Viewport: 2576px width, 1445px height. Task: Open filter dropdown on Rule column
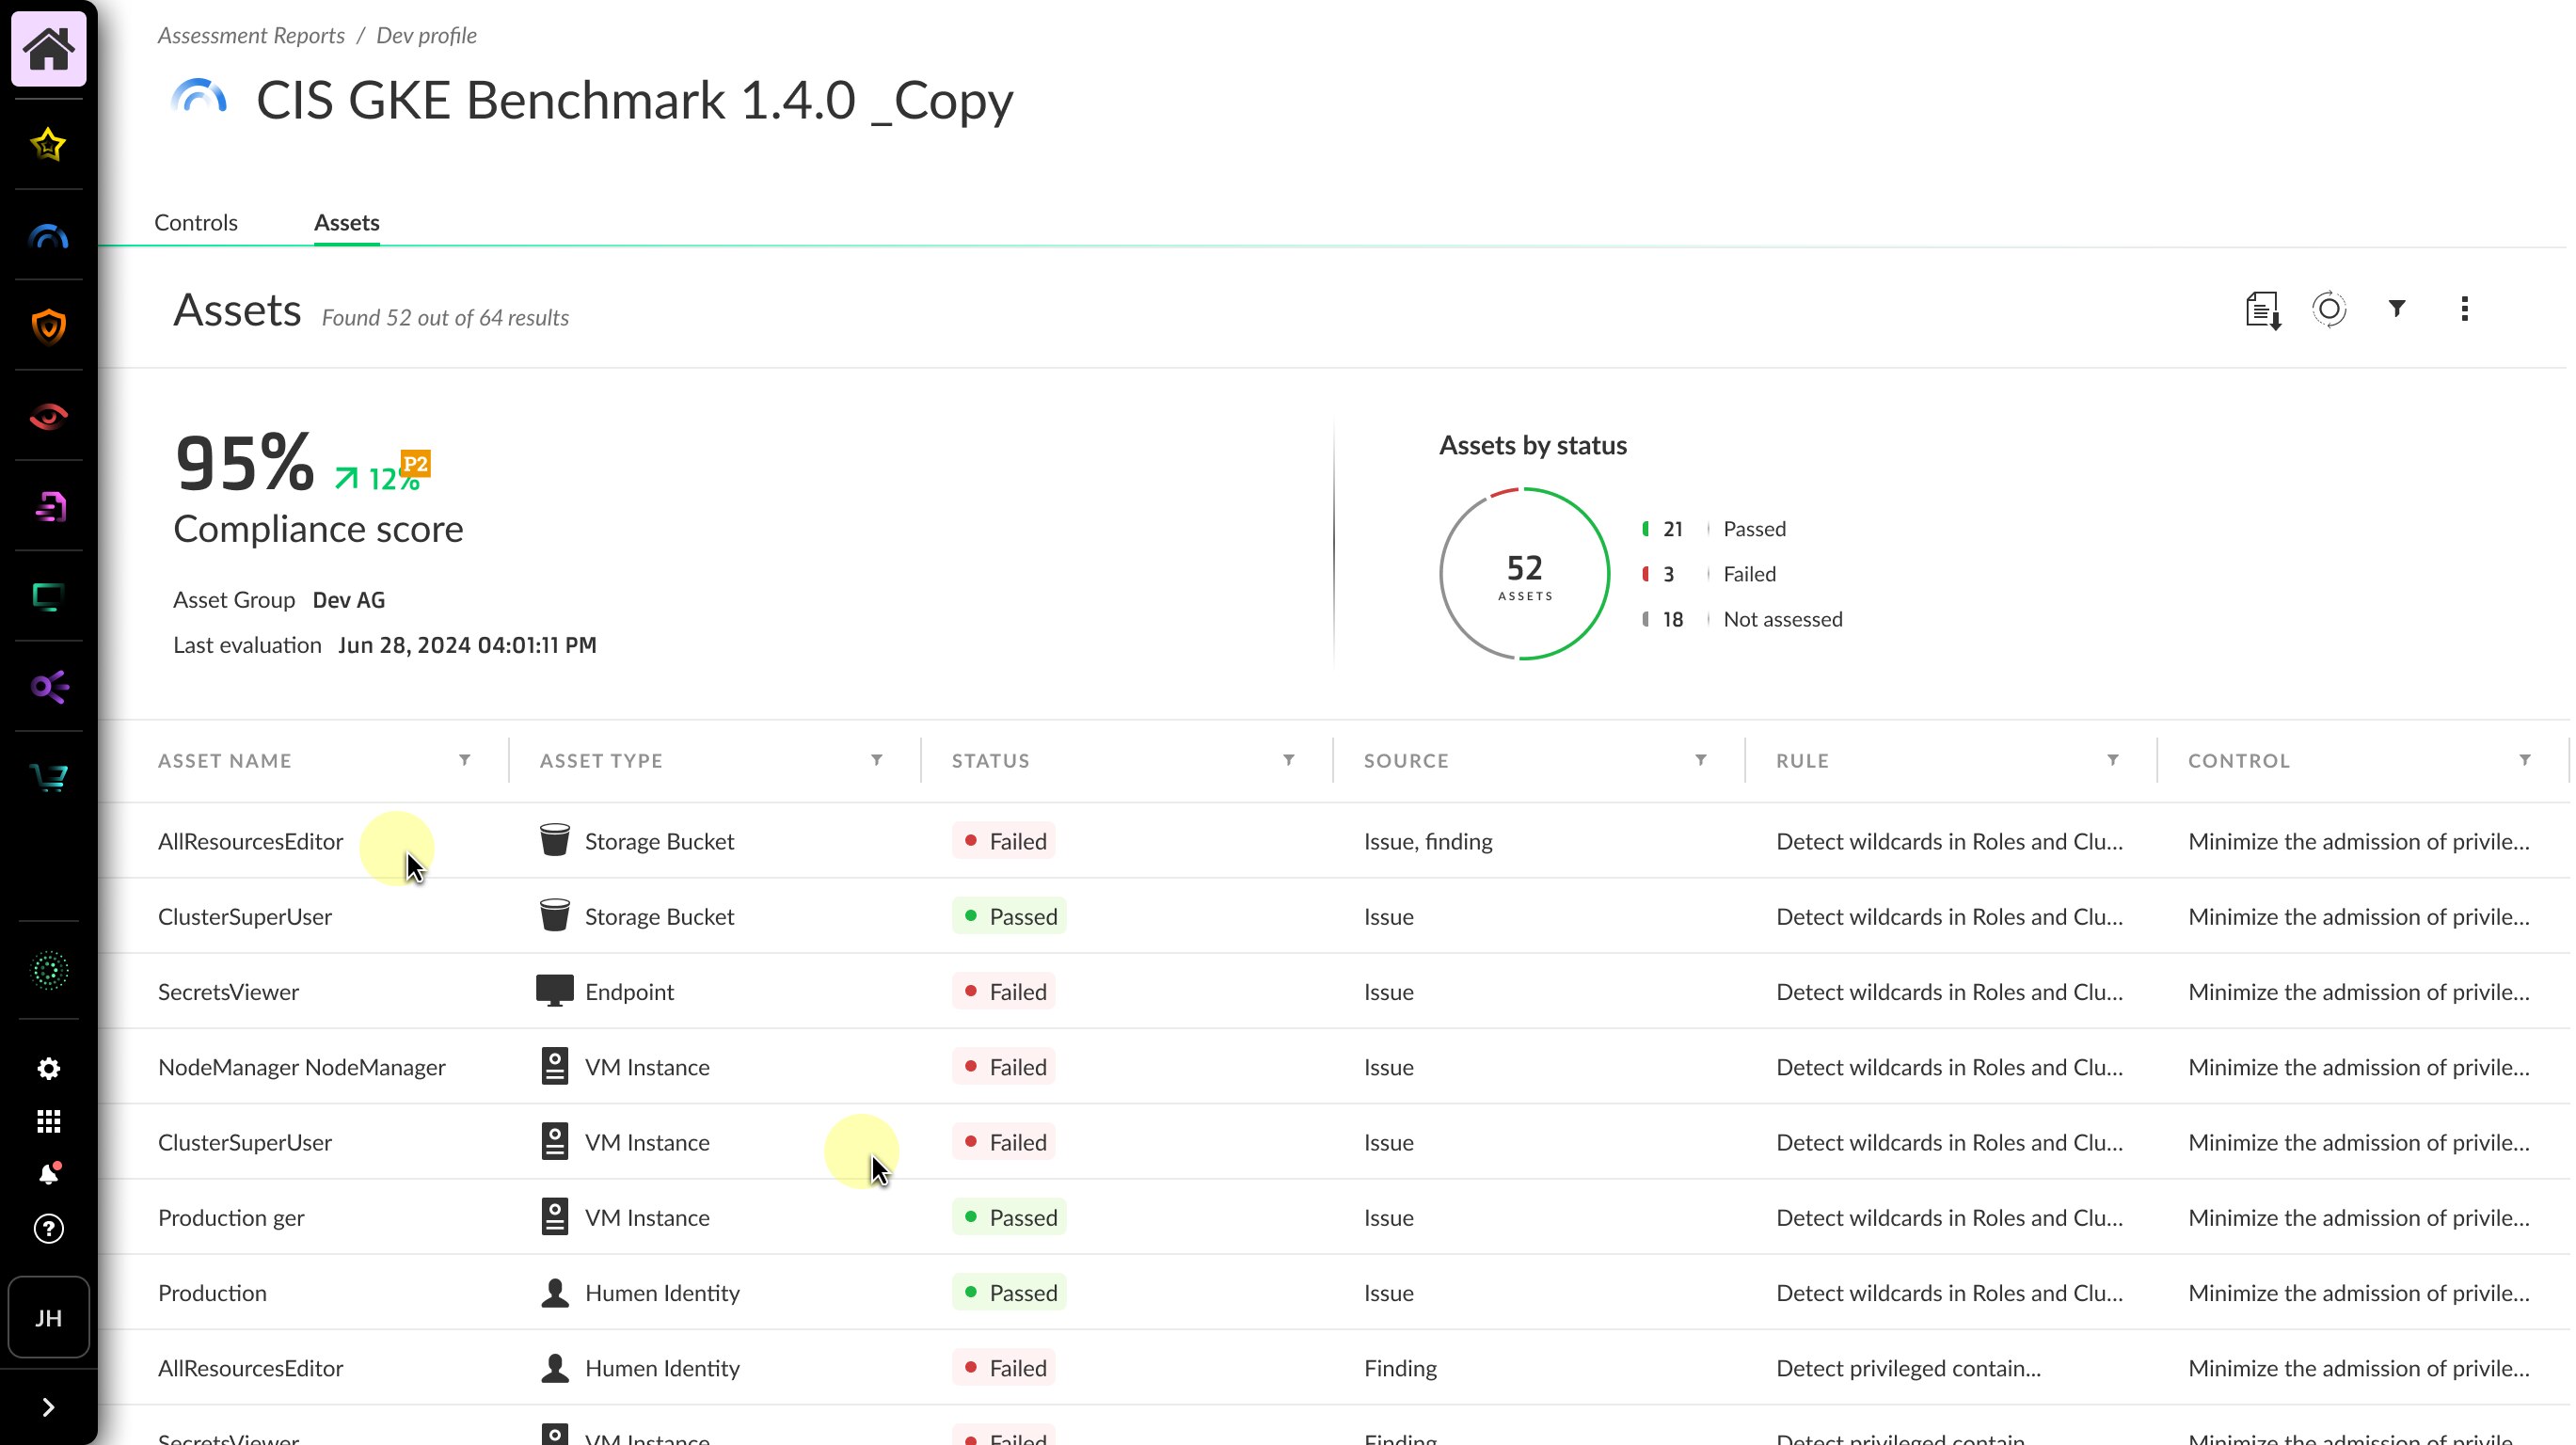2113,760
